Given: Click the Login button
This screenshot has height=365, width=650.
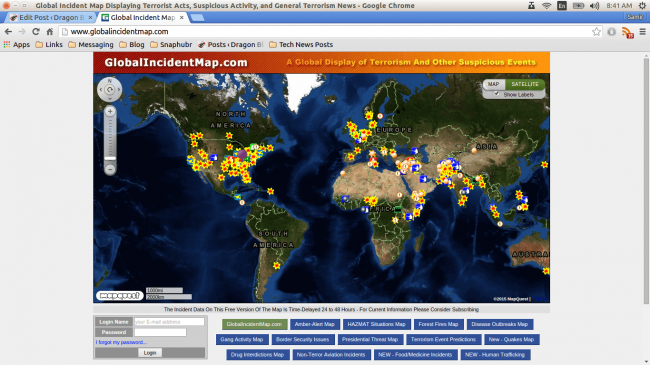Looking at the screenshot, I should (150, 353).
